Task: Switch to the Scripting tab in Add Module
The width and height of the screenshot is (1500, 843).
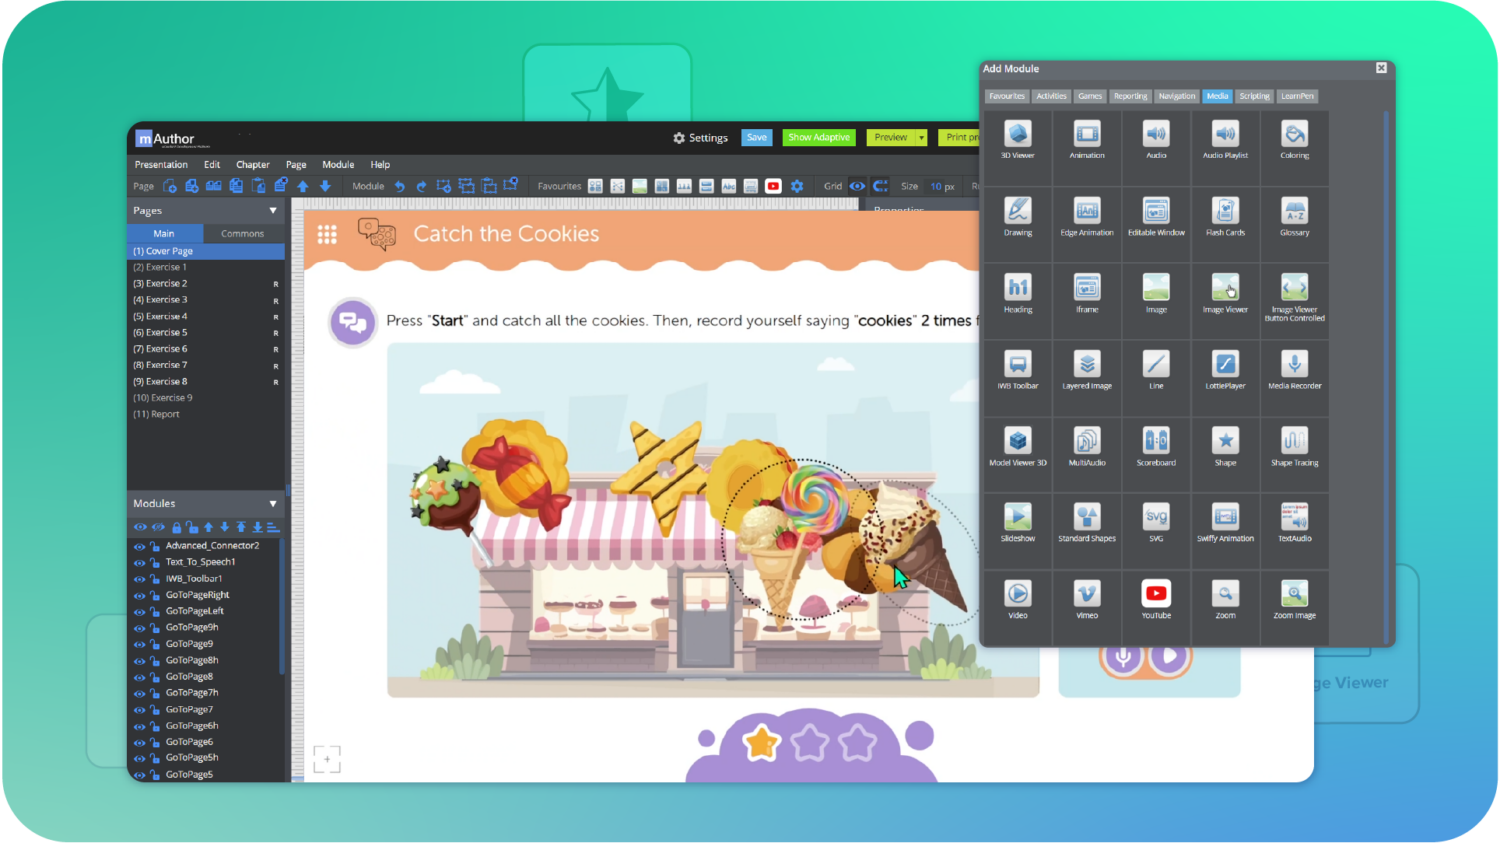Action: pyautogui.click(x=1255, y=96)
